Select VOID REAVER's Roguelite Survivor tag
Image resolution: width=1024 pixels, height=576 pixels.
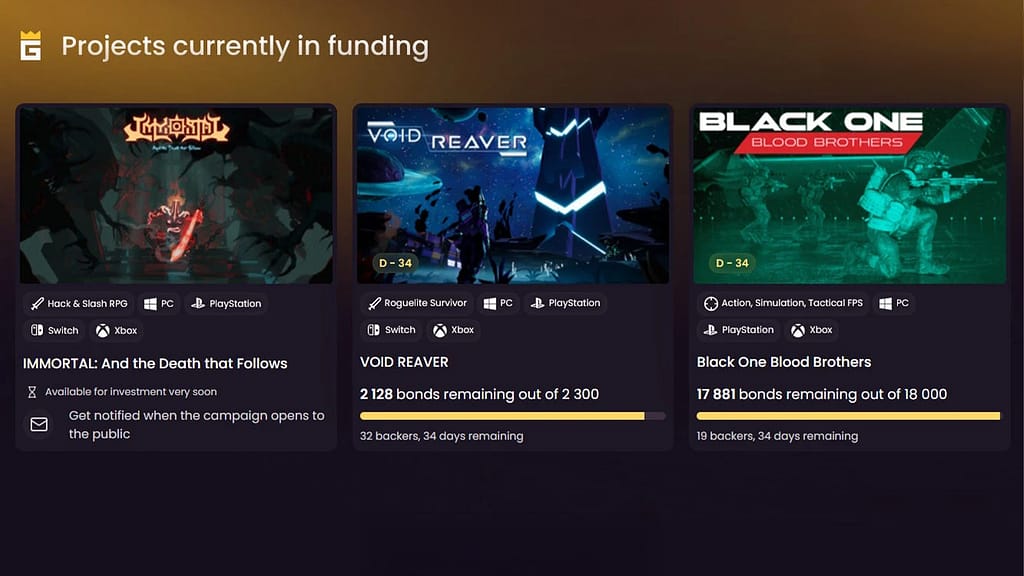417,303
